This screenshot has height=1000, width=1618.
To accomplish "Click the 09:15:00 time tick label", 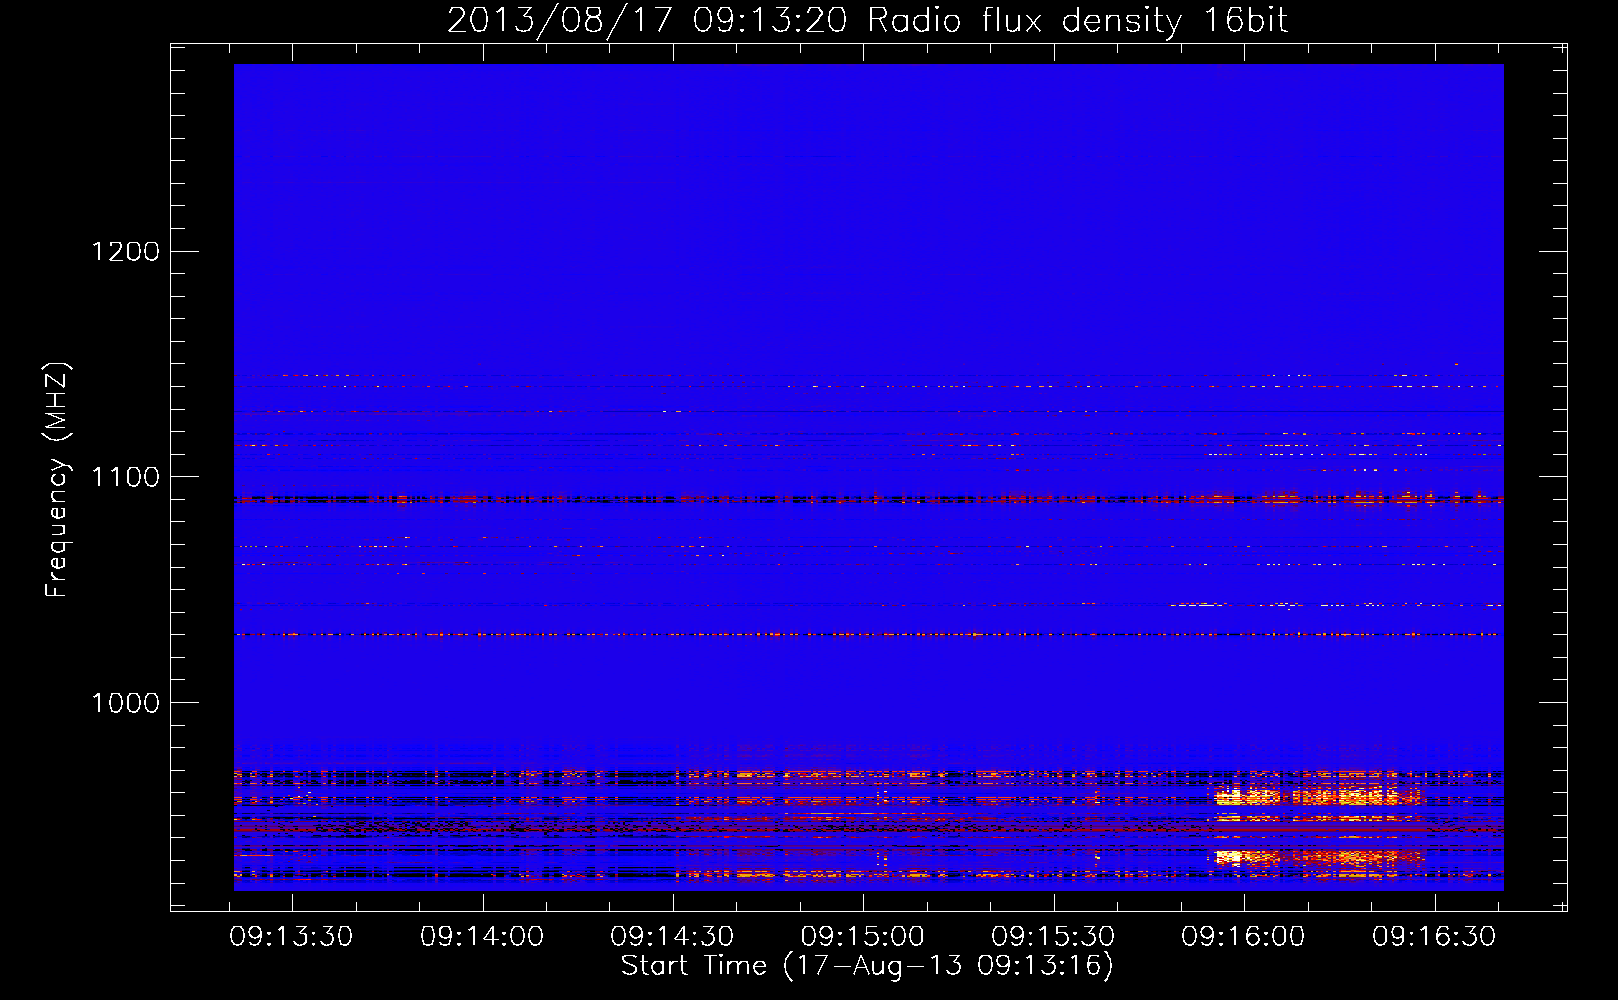I will click(x=863, y=936).
